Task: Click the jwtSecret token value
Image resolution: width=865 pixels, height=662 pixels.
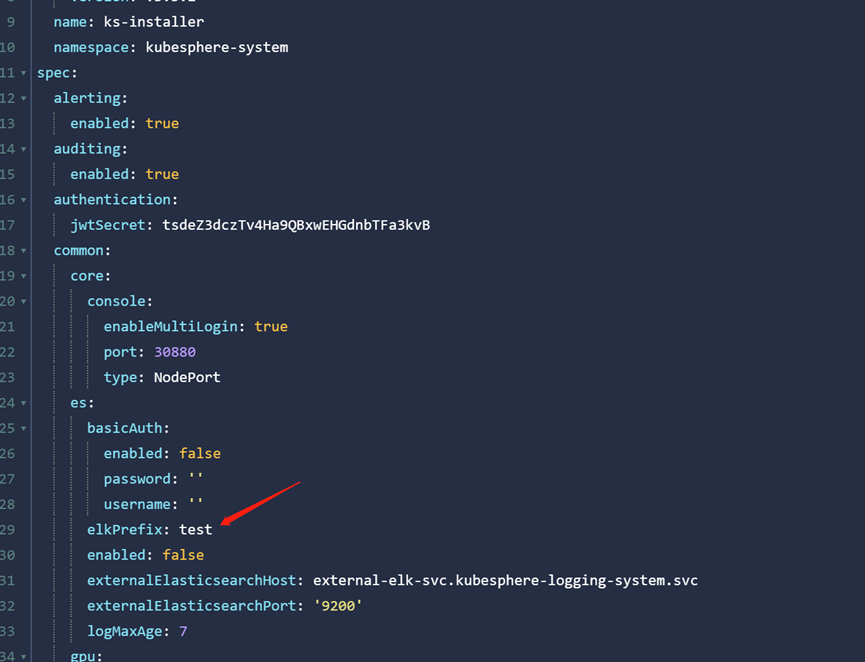Action: [296, 225]
